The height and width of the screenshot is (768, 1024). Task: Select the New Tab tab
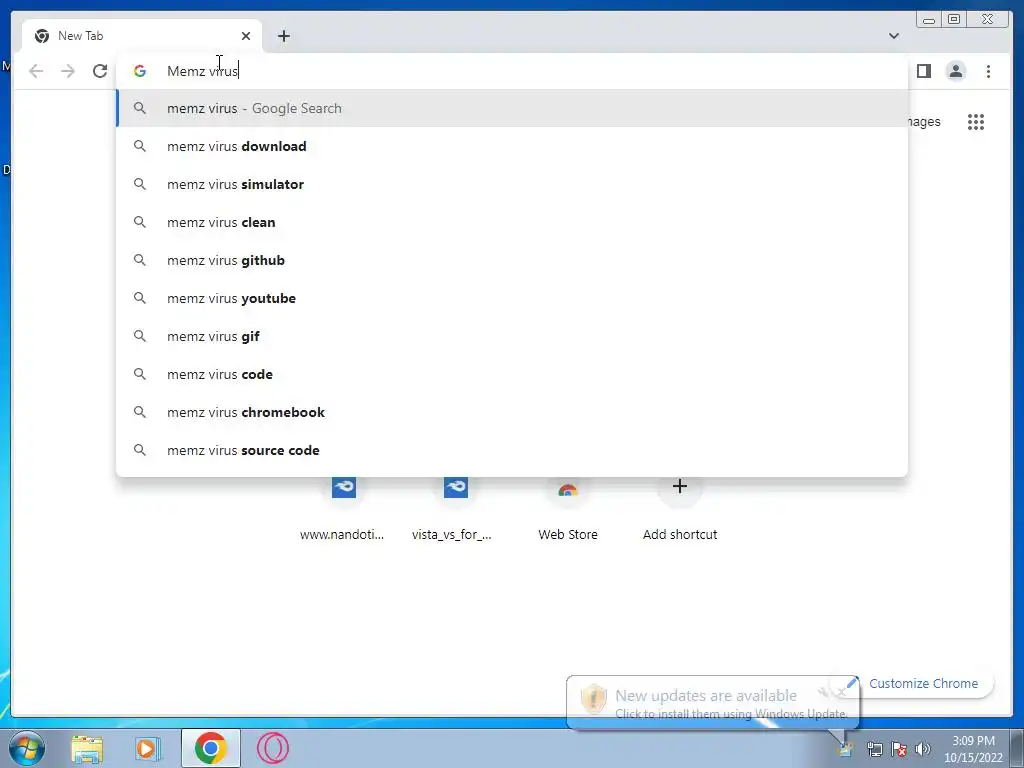pos(142,36)
